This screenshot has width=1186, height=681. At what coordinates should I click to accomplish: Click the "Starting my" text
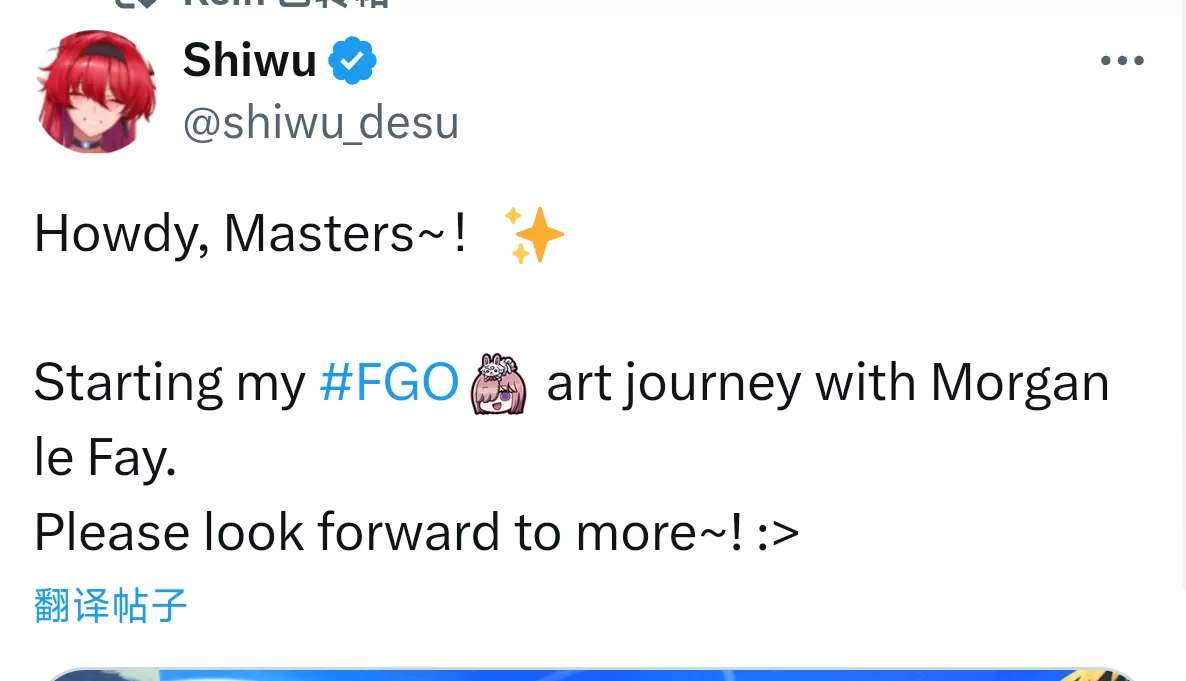170,383
